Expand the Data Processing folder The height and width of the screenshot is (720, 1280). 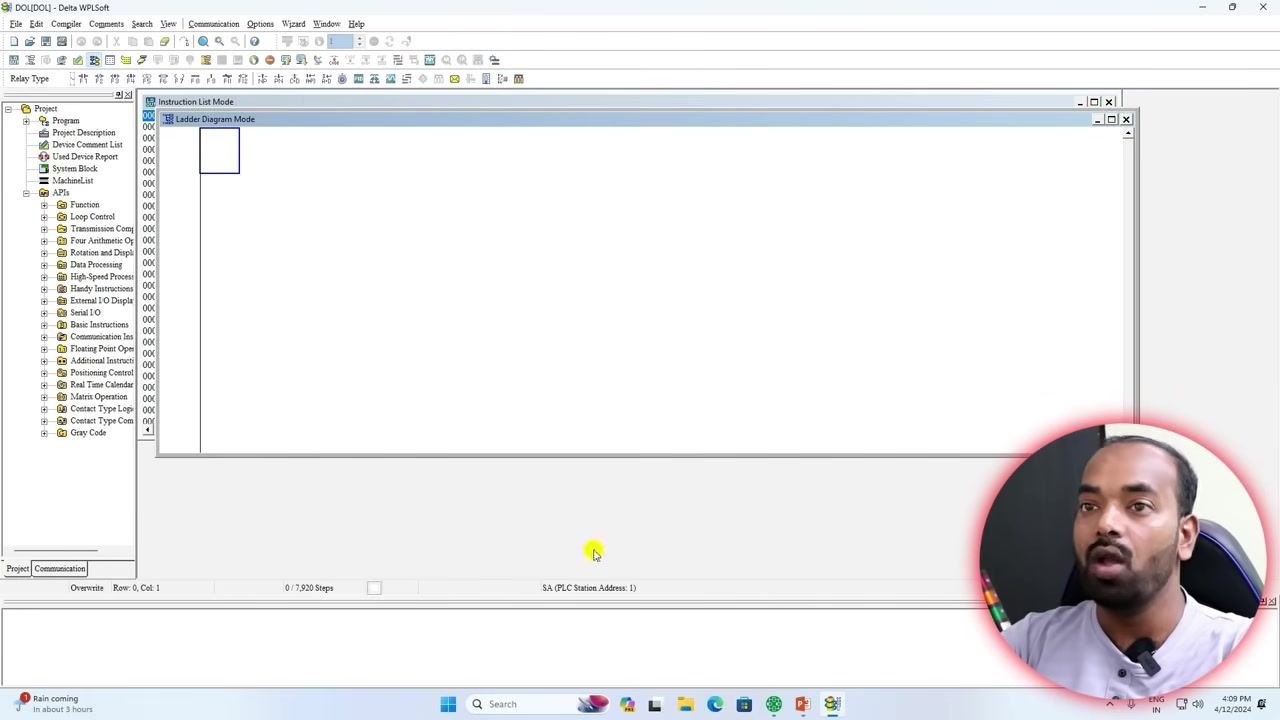coord(44,265)
